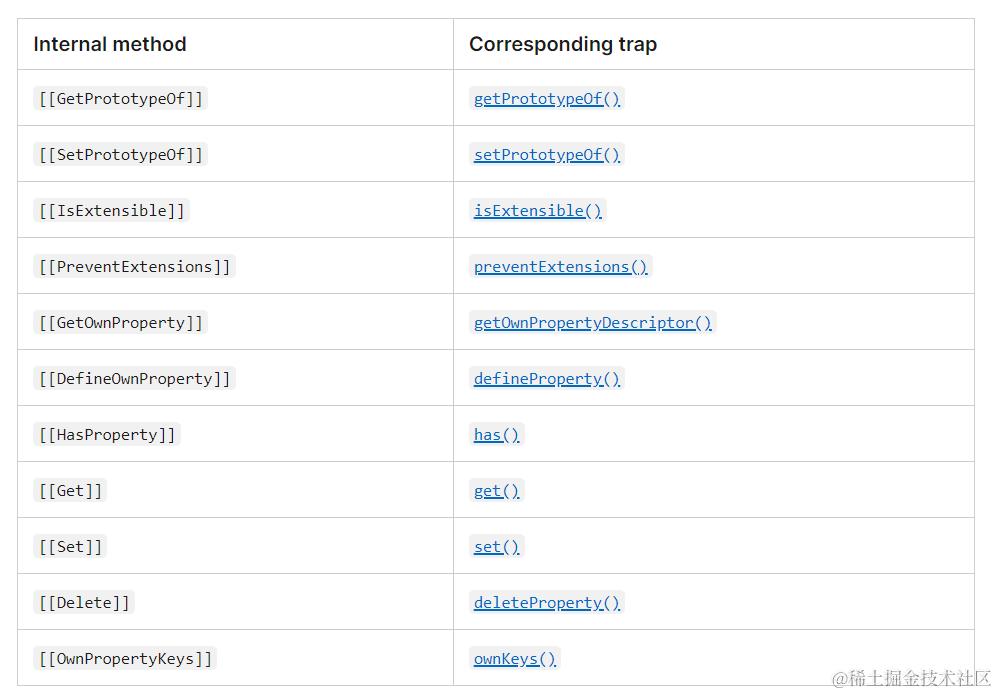Image resolution: width=998 pixels, height=695 pixels.
Task: Visit the getOwnPropertyDescriptor() link
Action: 592,323
